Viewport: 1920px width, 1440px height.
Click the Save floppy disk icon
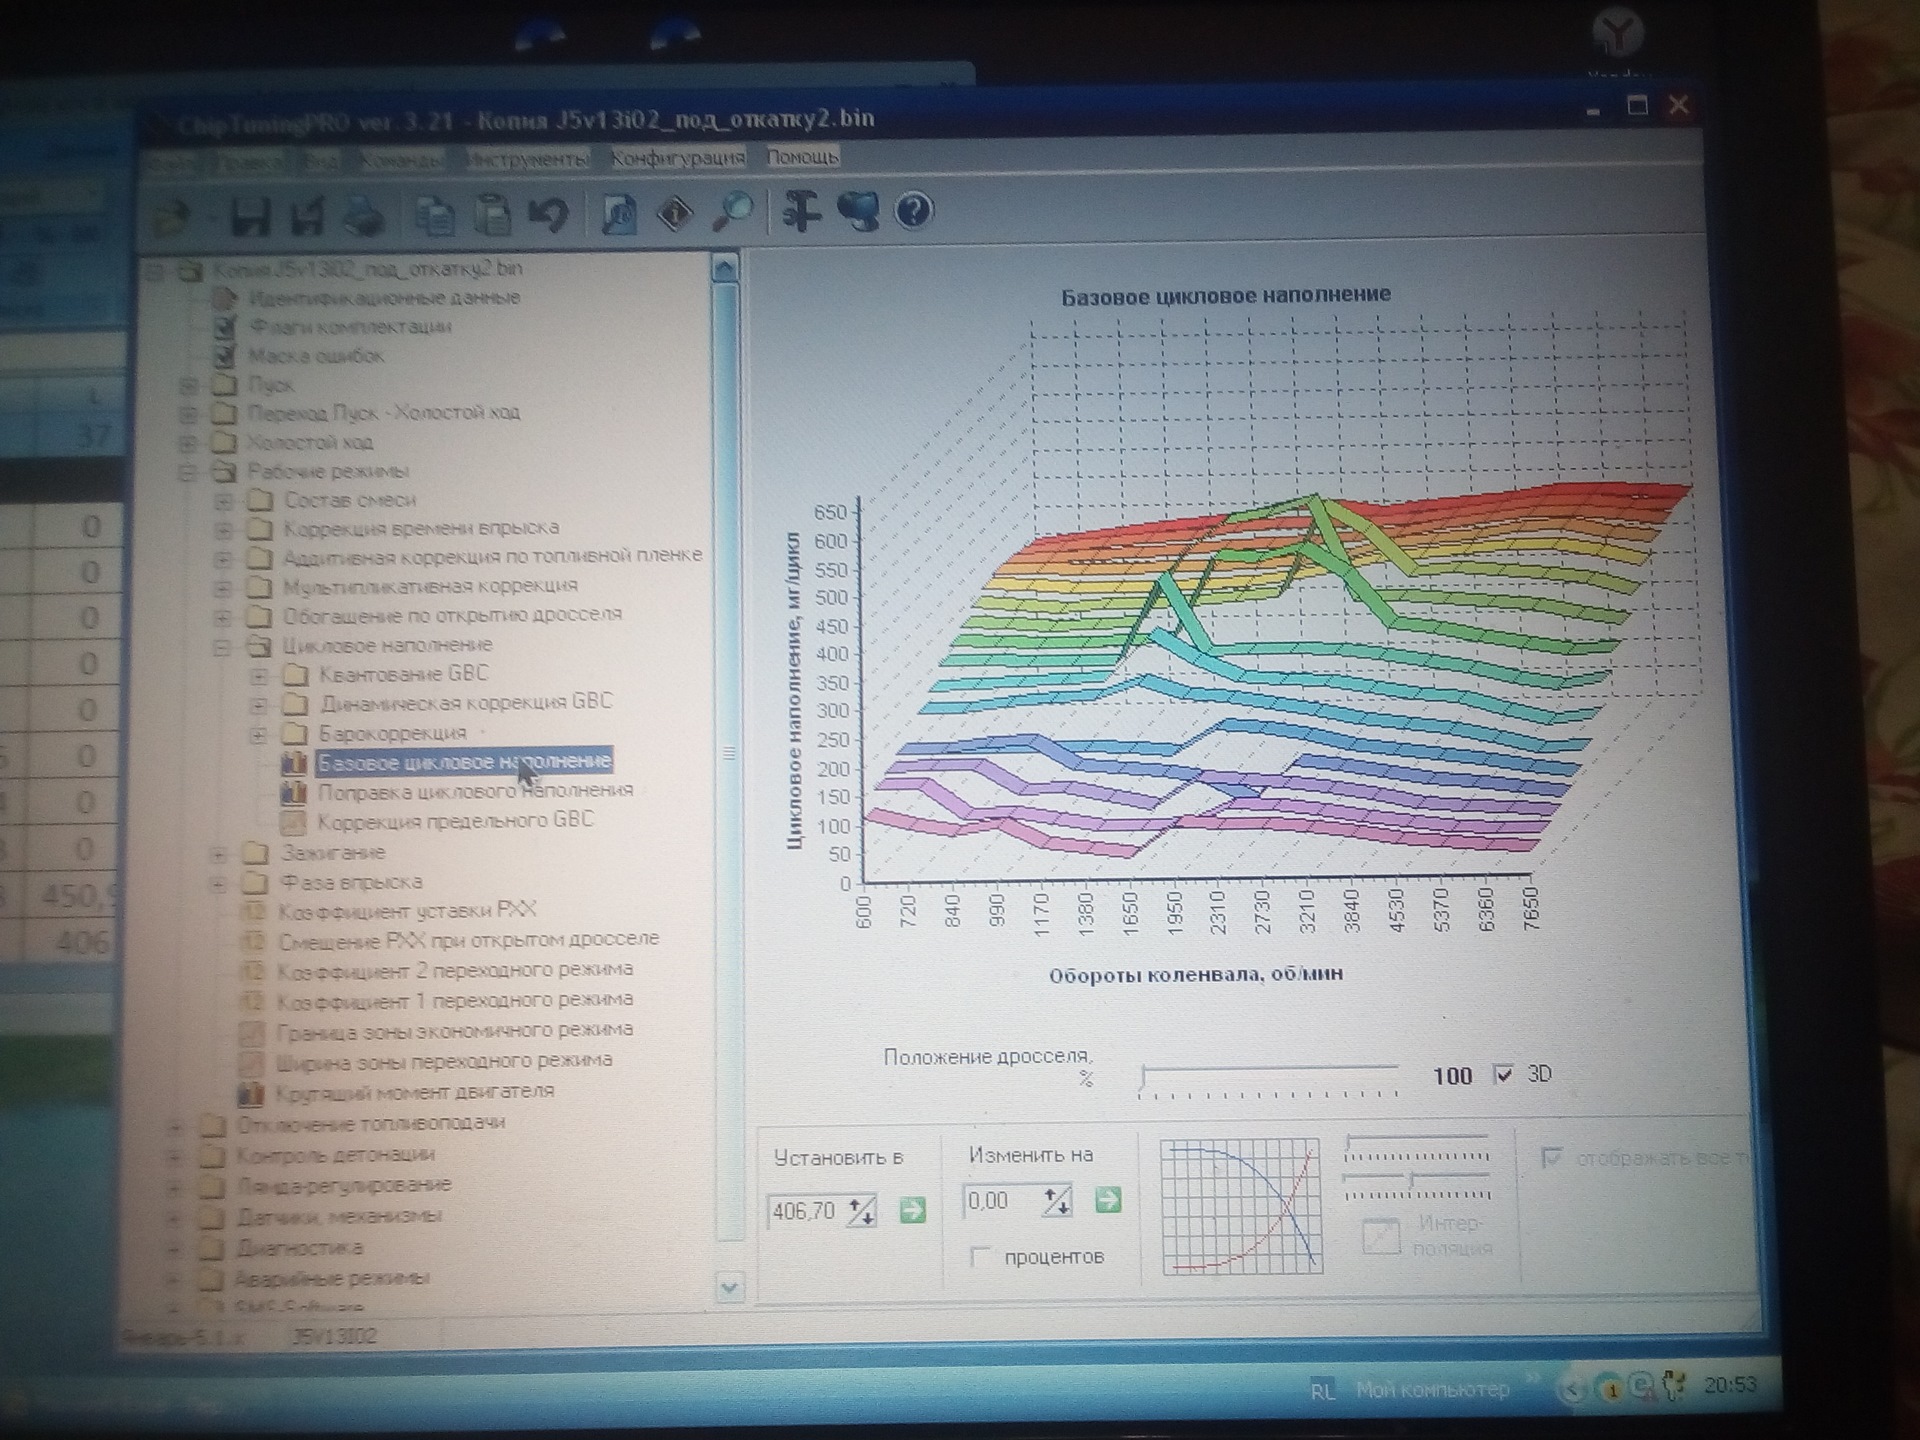click(x=250, y=217)
